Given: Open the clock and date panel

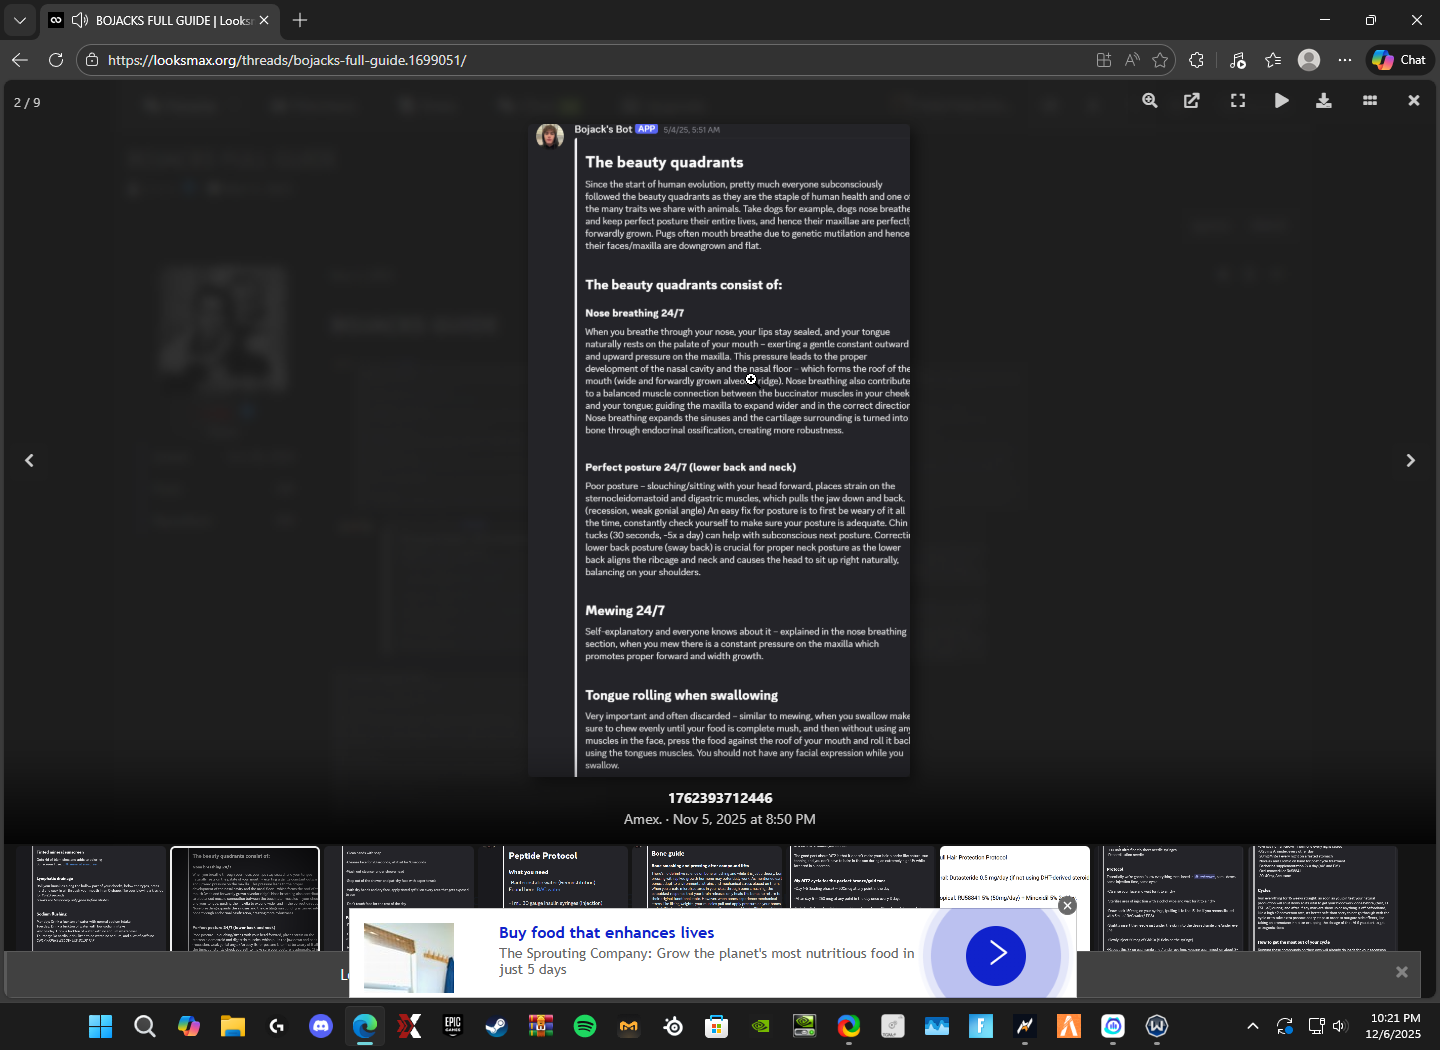Looking at the screenshot, I should pos(1394,1026).
